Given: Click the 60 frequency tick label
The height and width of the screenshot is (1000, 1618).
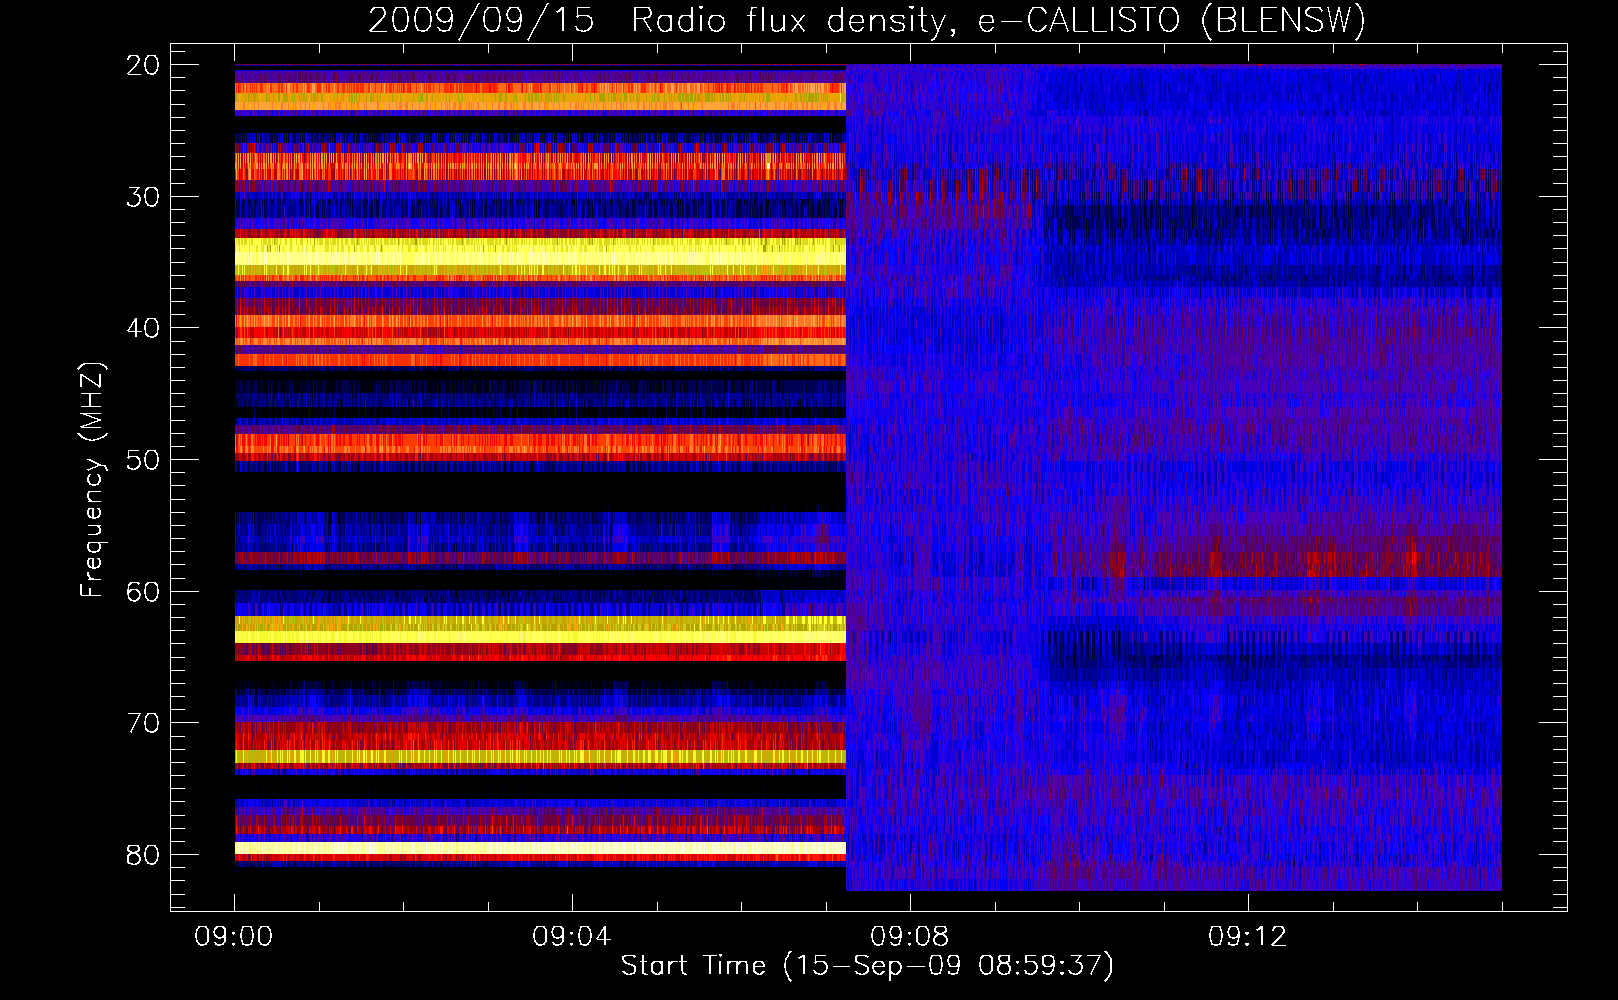Looking at the screenshot, I should tap(143, 592).
